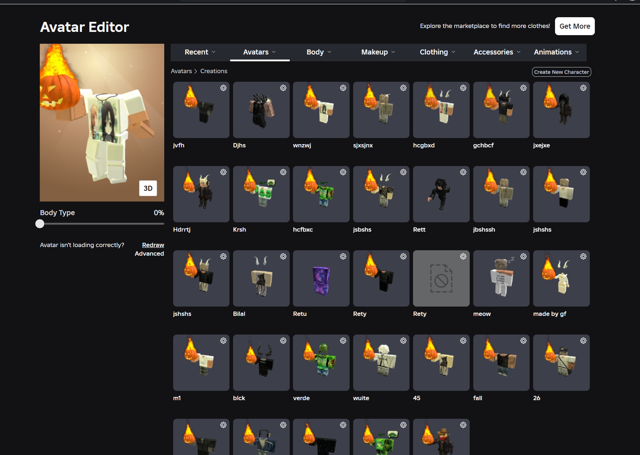The width and height of the screenshot is (640, 455).
Task: Open settings gear on Rett avatar
Action: 463,172
